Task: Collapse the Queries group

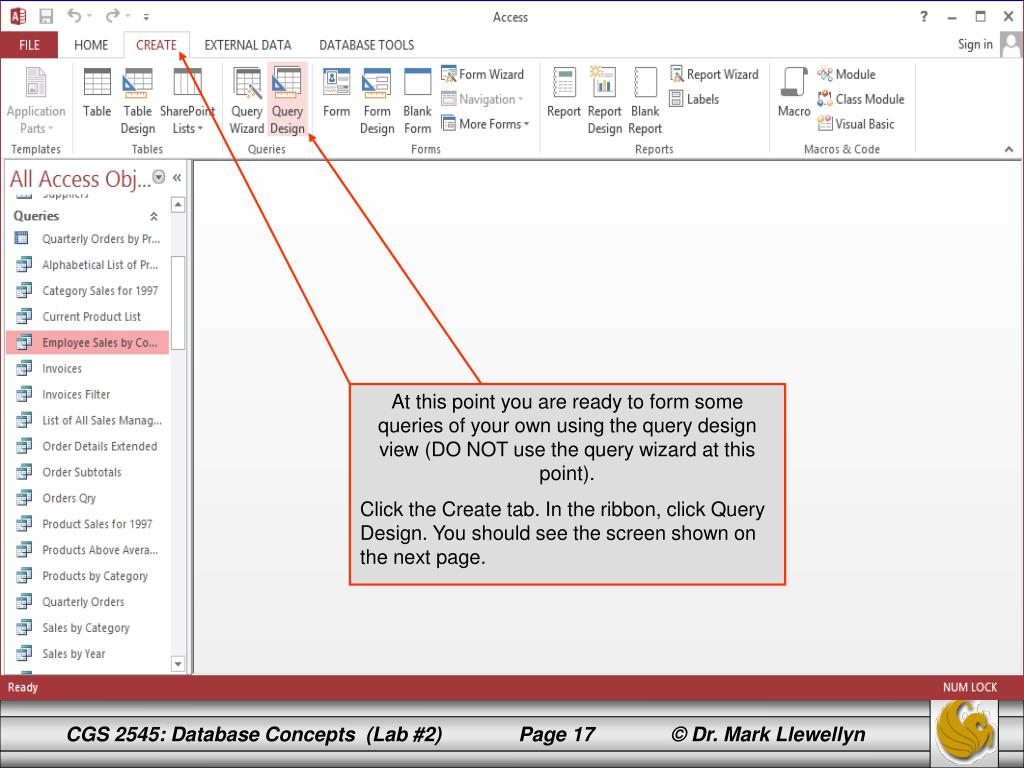Action: click(154, 216)
